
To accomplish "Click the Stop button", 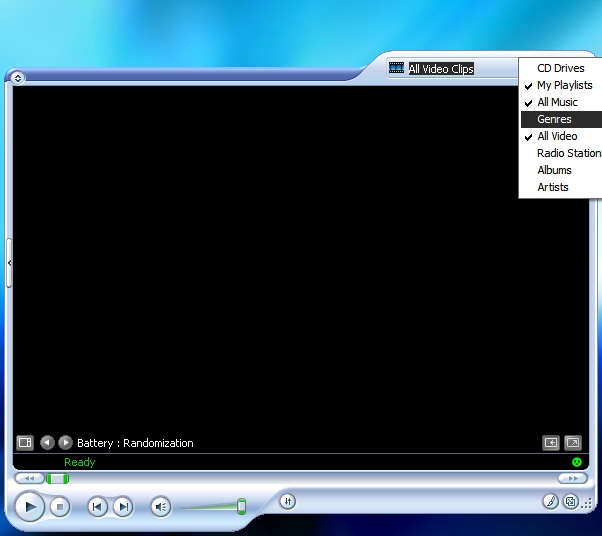I will [60, 507].
